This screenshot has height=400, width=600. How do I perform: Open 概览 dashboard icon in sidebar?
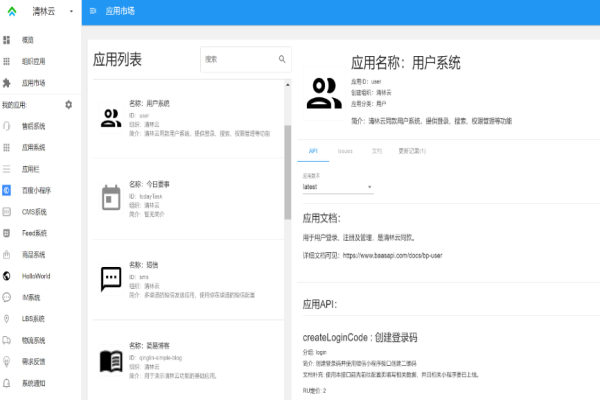tap(7, 40)
